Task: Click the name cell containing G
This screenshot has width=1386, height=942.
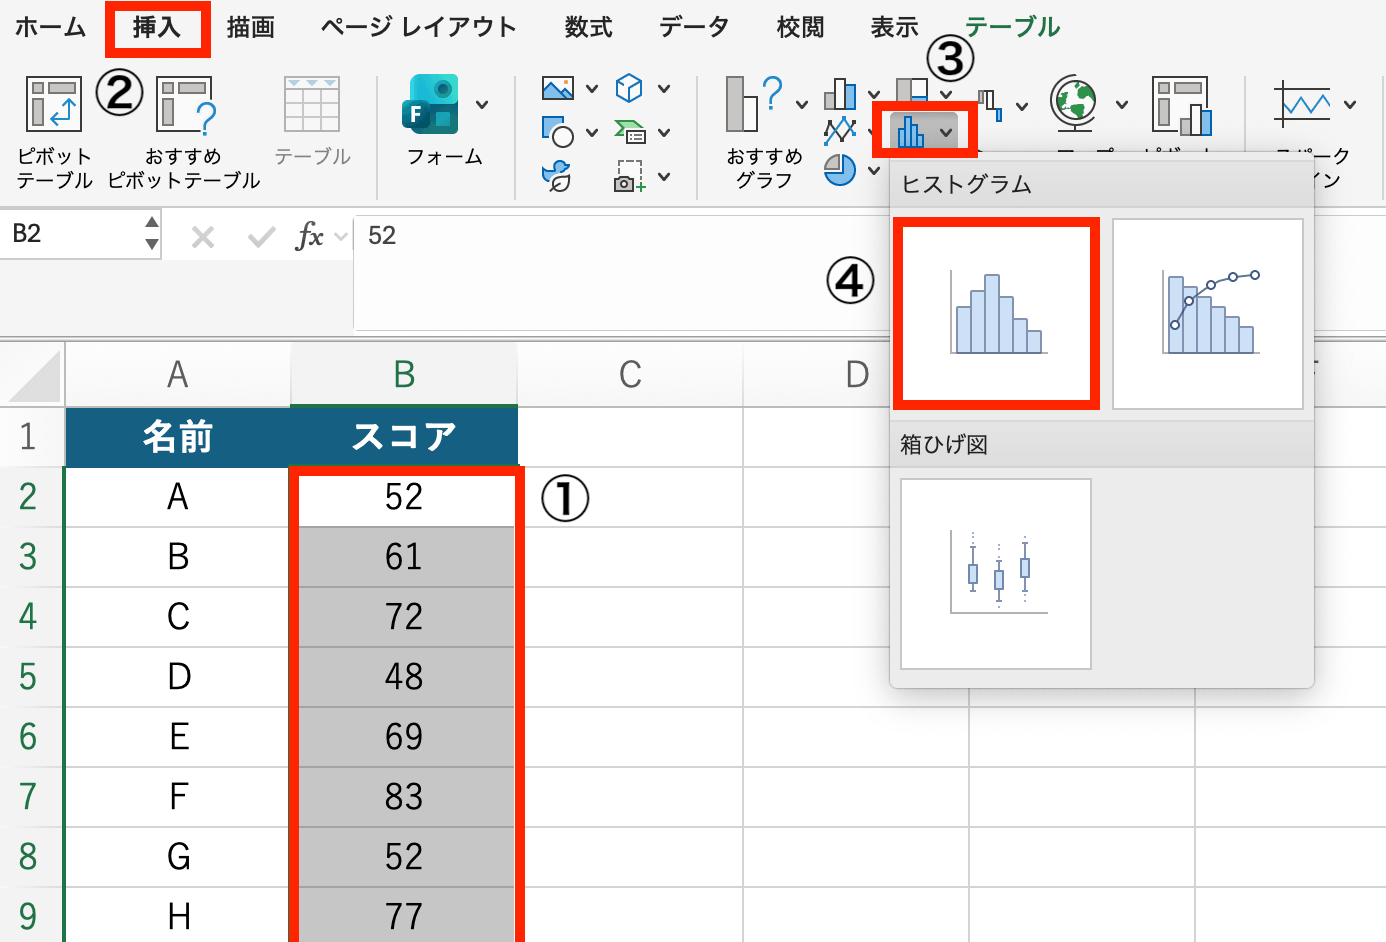Action: click(x=178, y=857)
